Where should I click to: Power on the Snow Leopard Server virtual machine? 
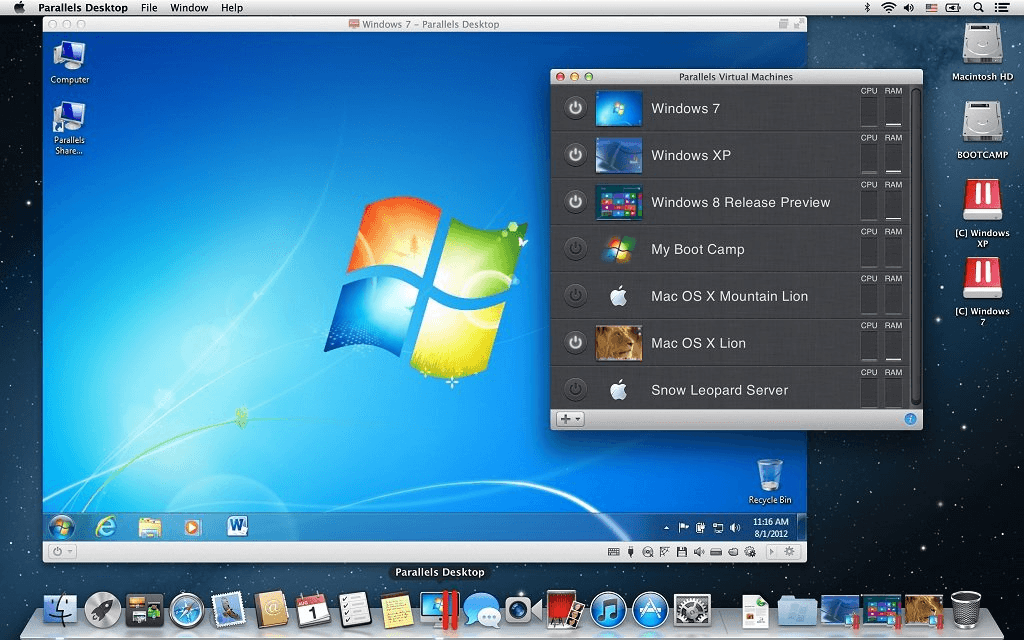[575, 389]
